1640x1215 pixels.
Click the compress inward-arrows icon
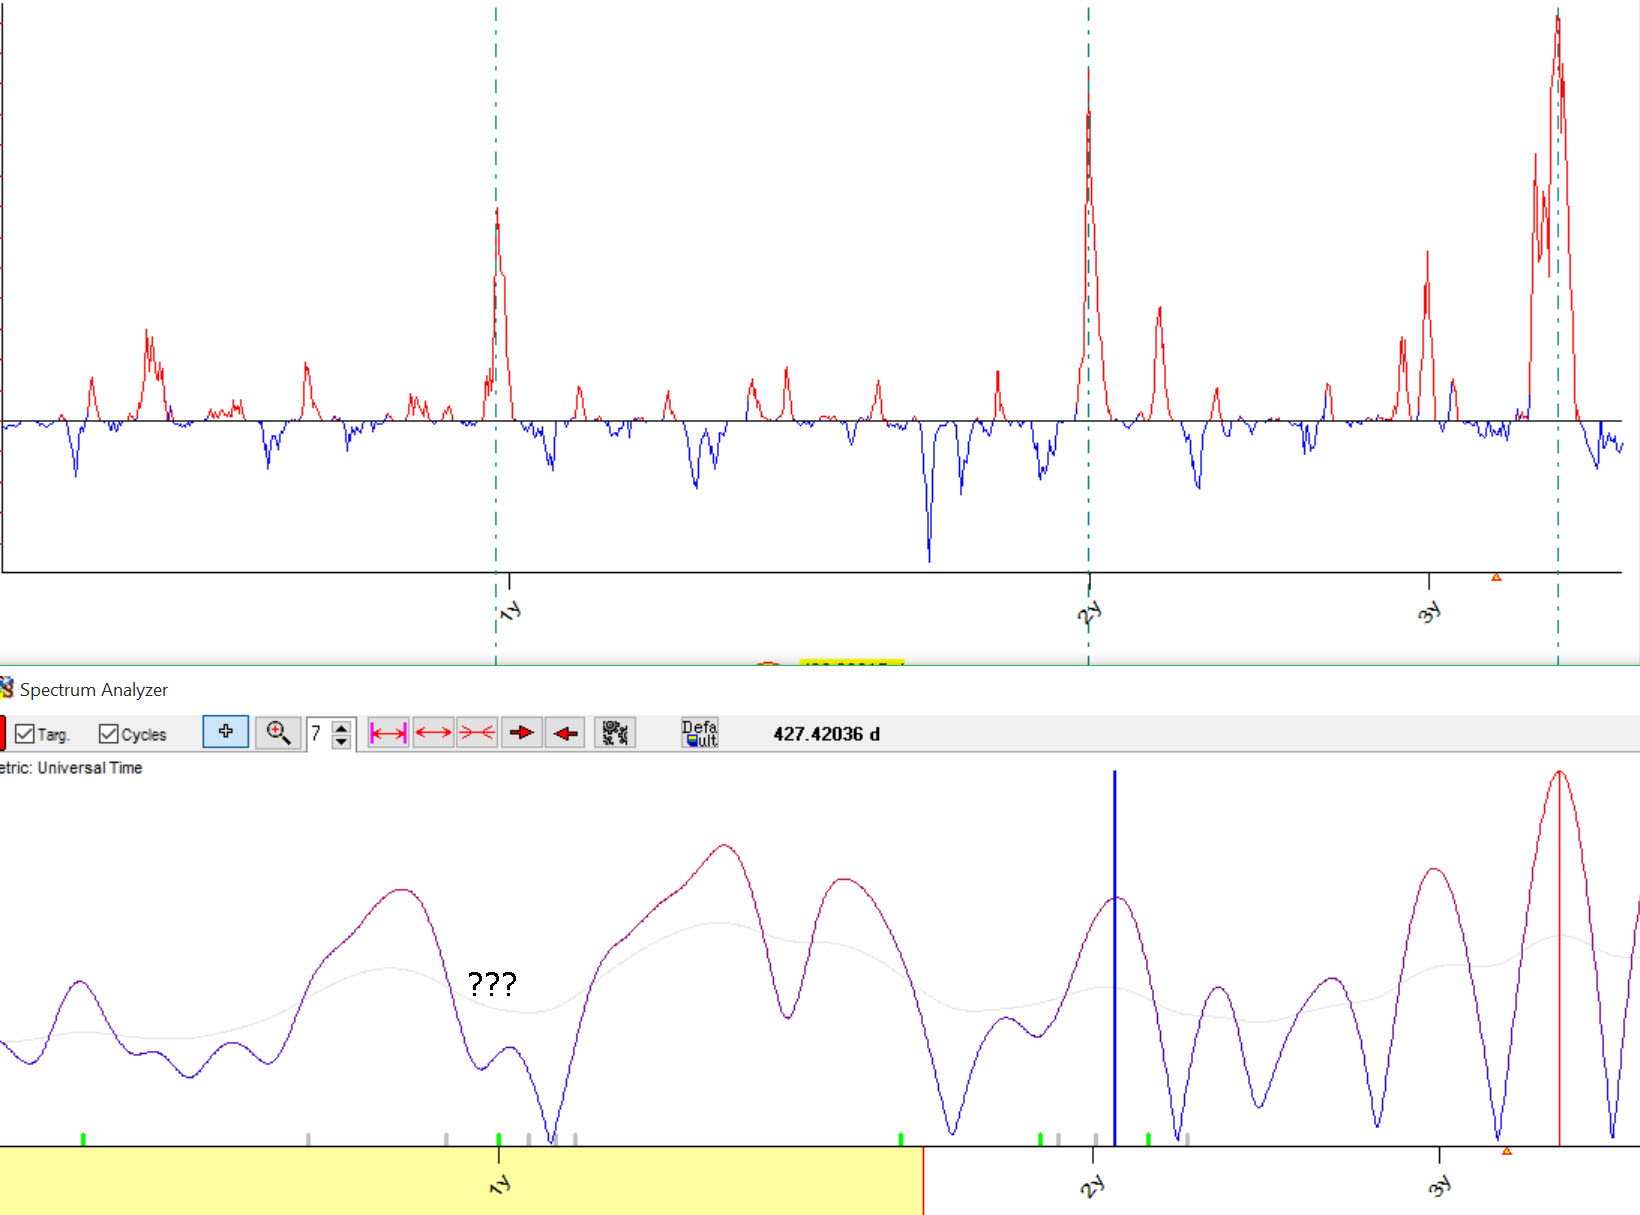pos(477,733)
